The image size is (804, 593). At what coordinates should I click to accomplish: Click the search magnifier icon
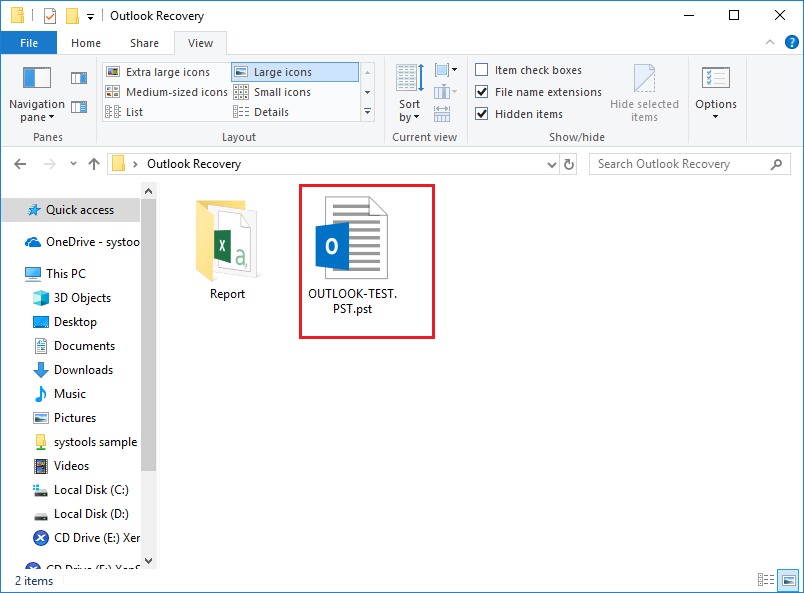(776, 164)
